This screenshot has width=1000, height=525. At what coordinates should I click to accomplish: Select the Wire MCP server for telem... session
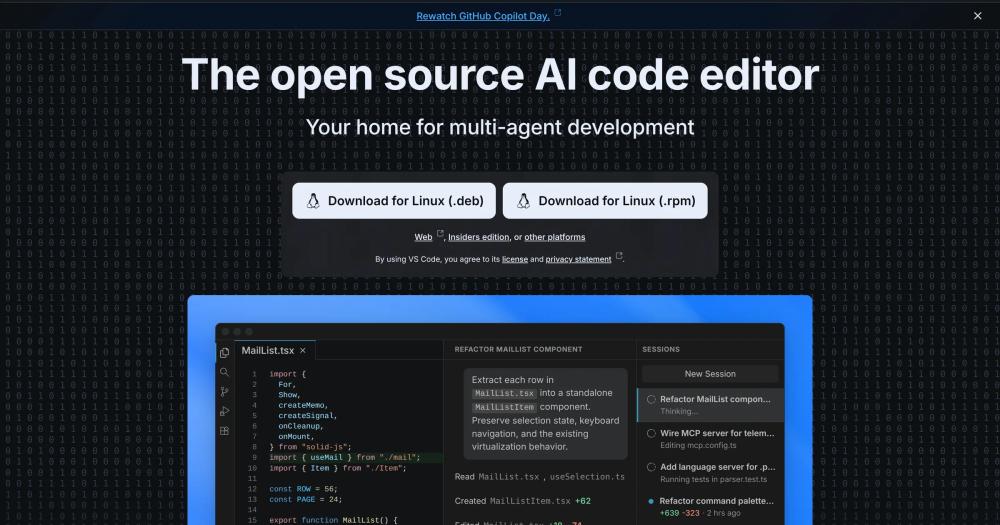point(710,438)
